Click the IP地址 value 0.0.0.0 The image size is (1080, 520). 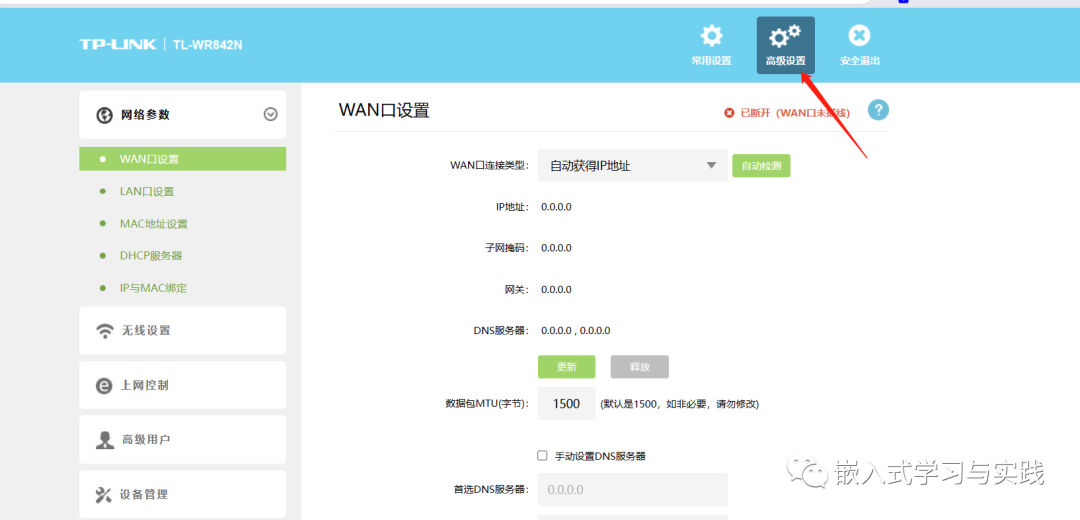pos(557,207)
